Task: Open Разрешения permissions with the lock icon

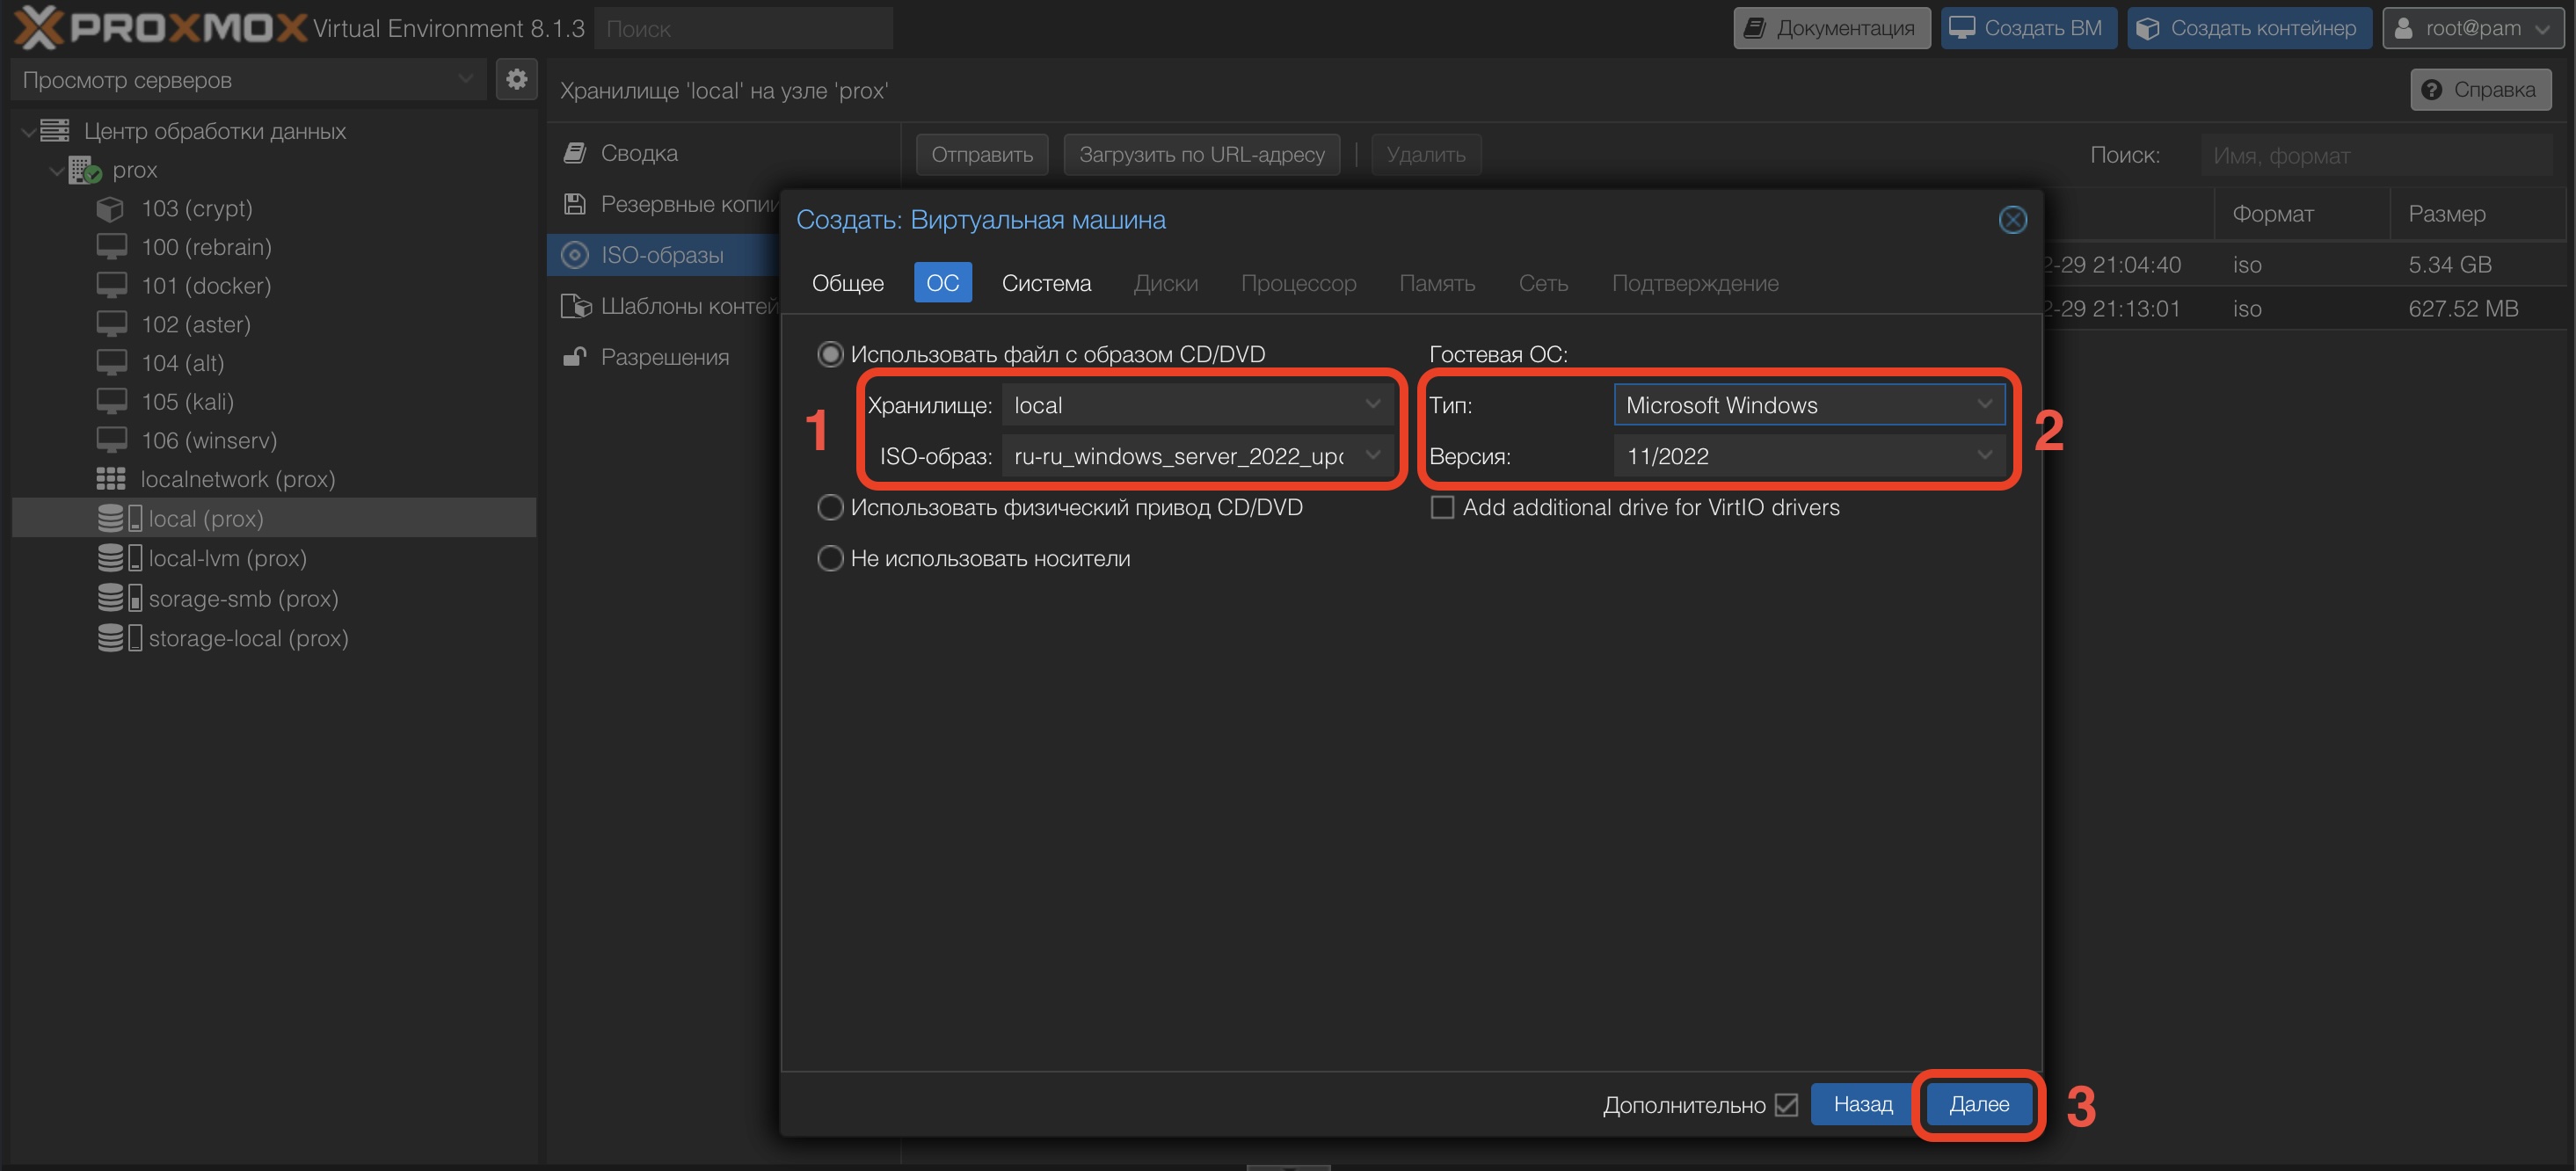Action: pyautogui.click(x=575, y=357)
